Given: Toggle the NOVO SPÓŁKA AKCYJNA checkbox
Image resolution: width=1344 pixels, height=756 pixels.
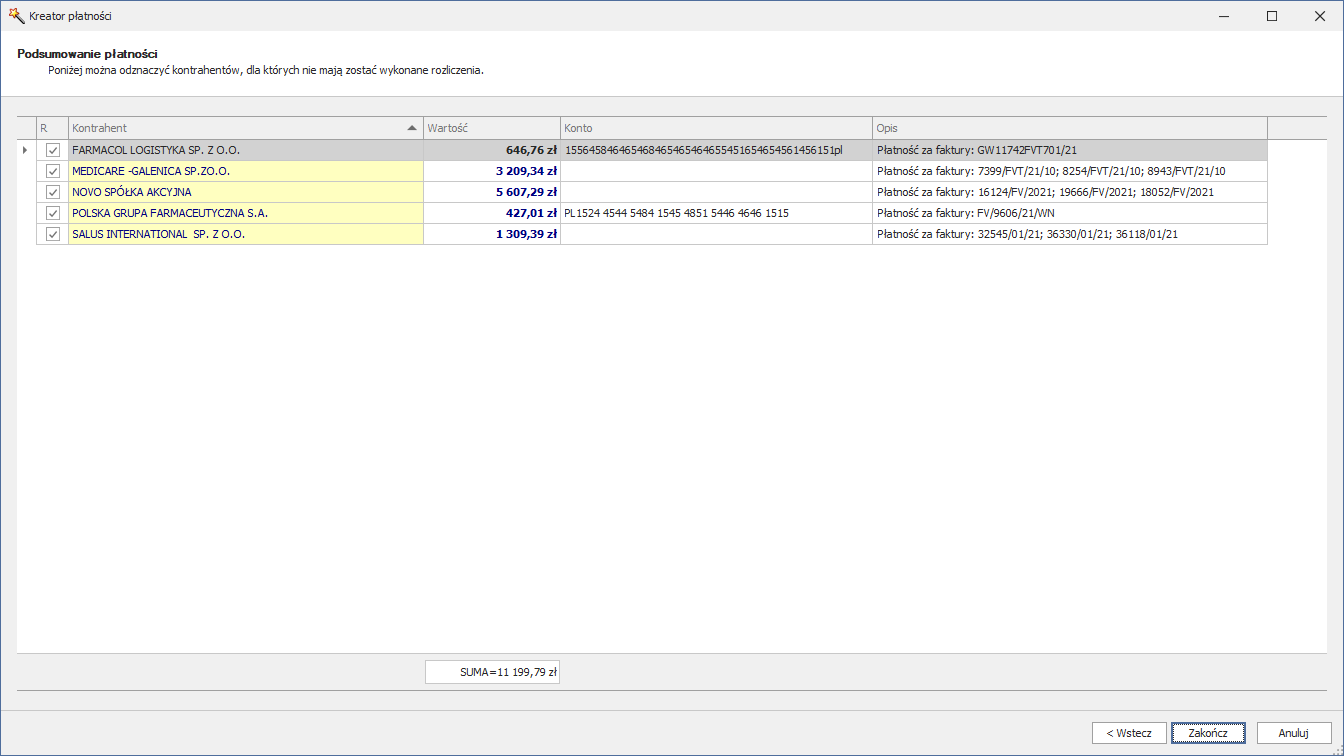Looking at the screenshot, I should [53, 192].
